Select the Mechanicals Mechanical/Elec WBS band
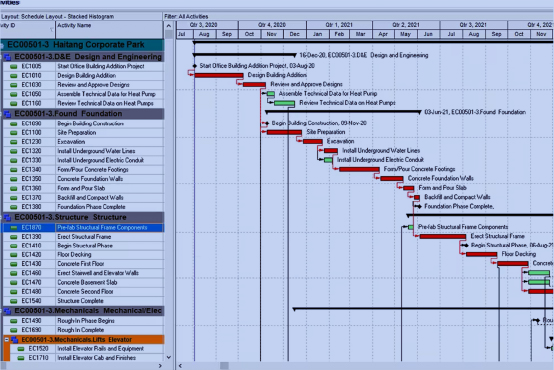The width and height of the screenshot is (554, 370). click(x=83, y=311)
